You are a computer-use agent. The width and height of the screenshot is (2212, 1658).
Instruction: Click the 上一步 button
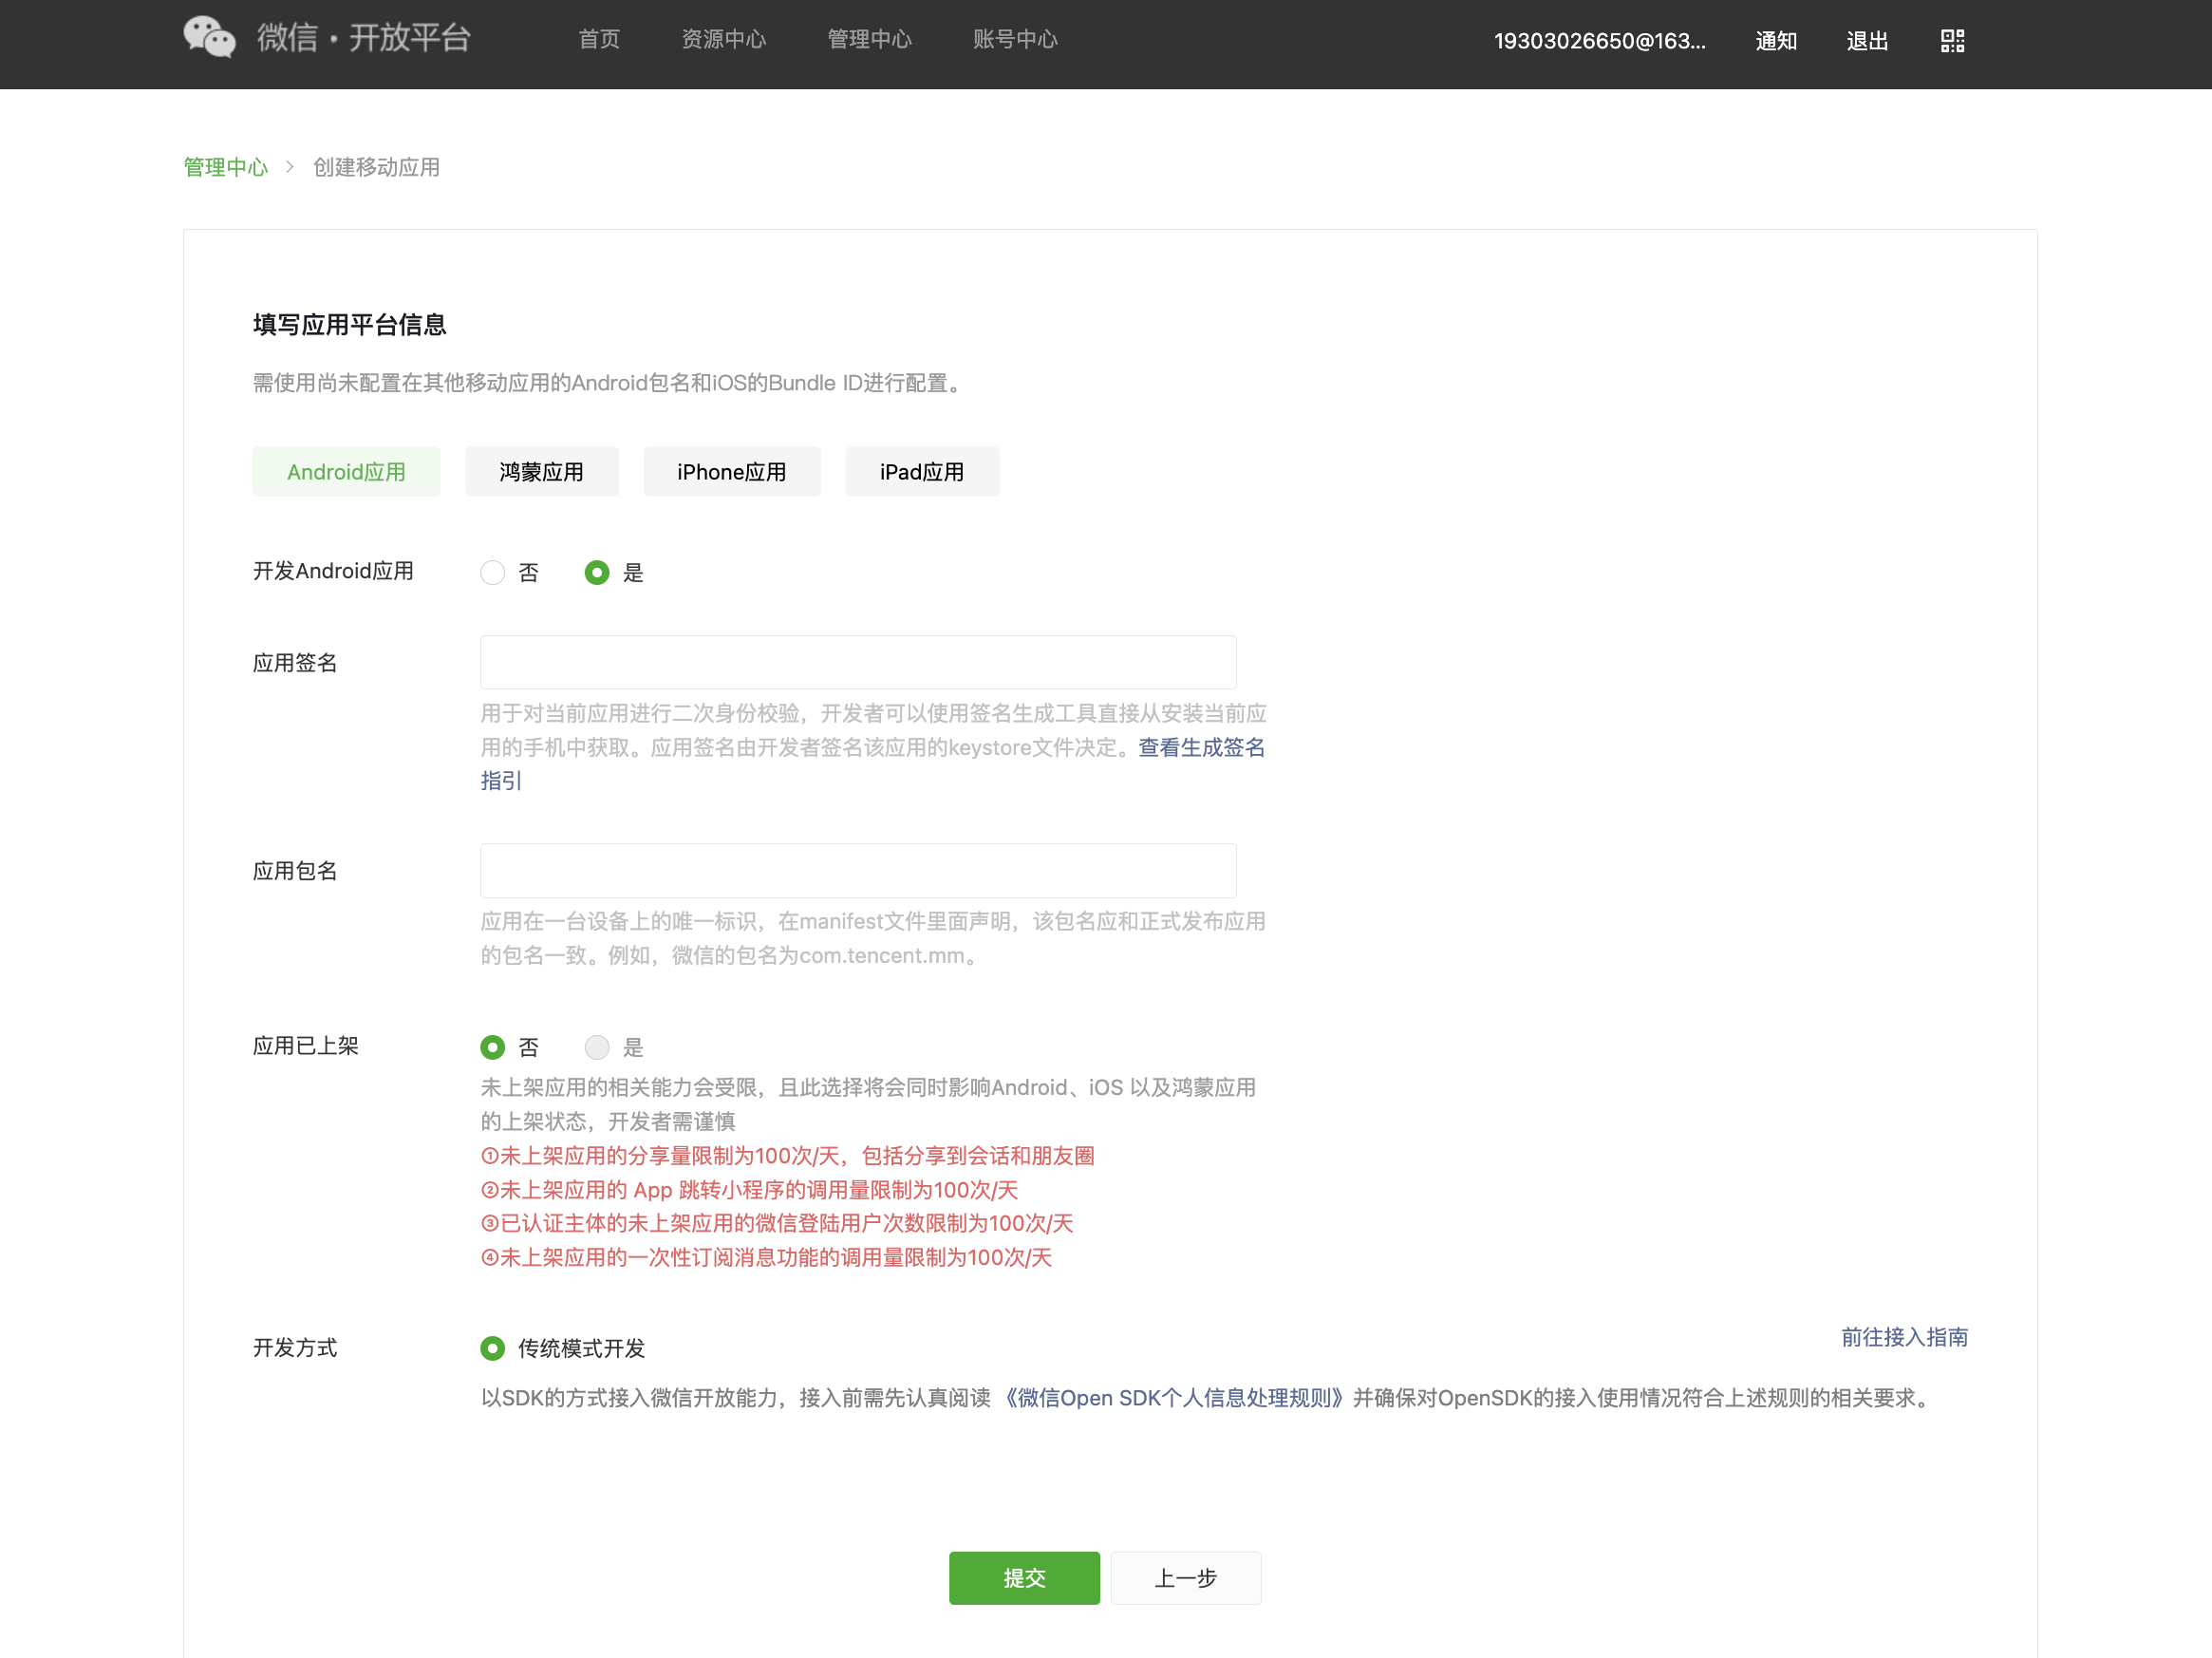tap(1185, 1578)
